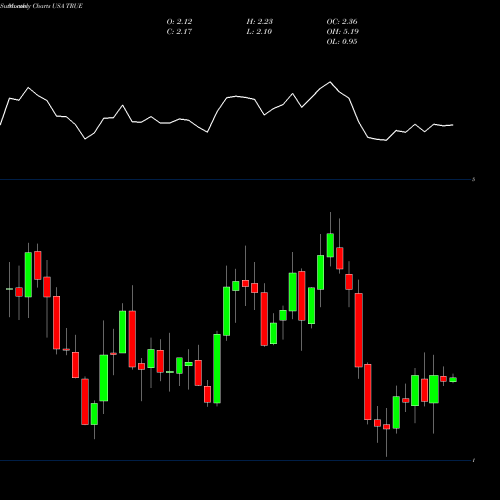500x500 pixels.
Task: Click the upper blue price level line
Action: pos(235,180)
